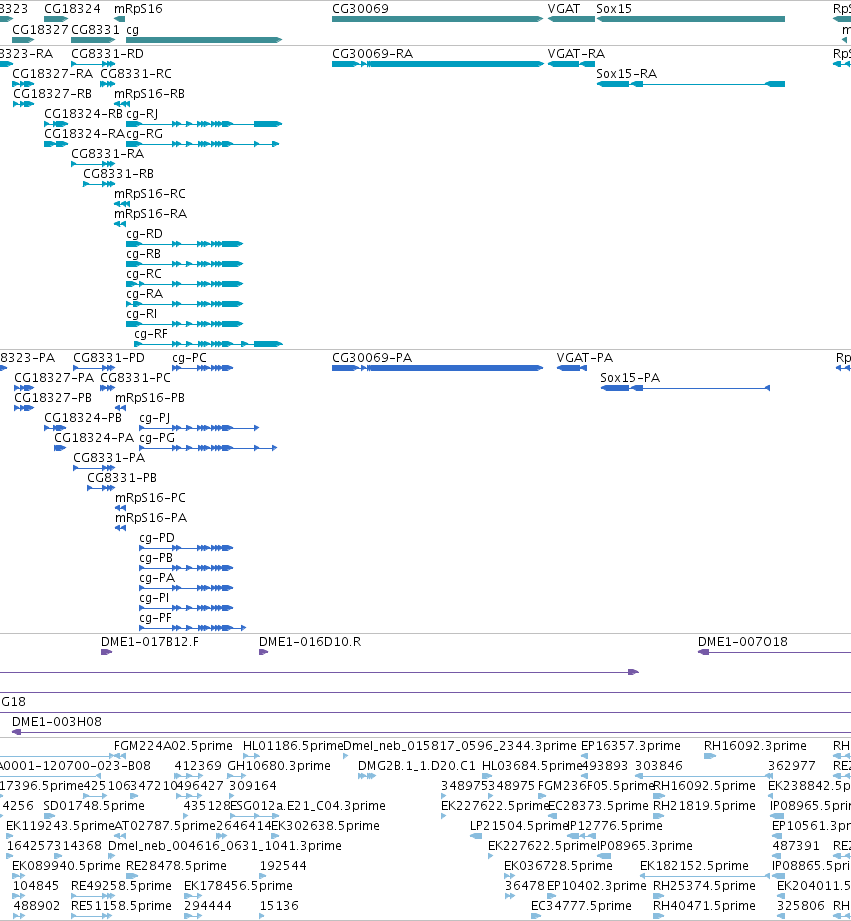Select the RE49258.5prime EST label
This screenshot has width=851, height=921.
(x=122, y=885)
